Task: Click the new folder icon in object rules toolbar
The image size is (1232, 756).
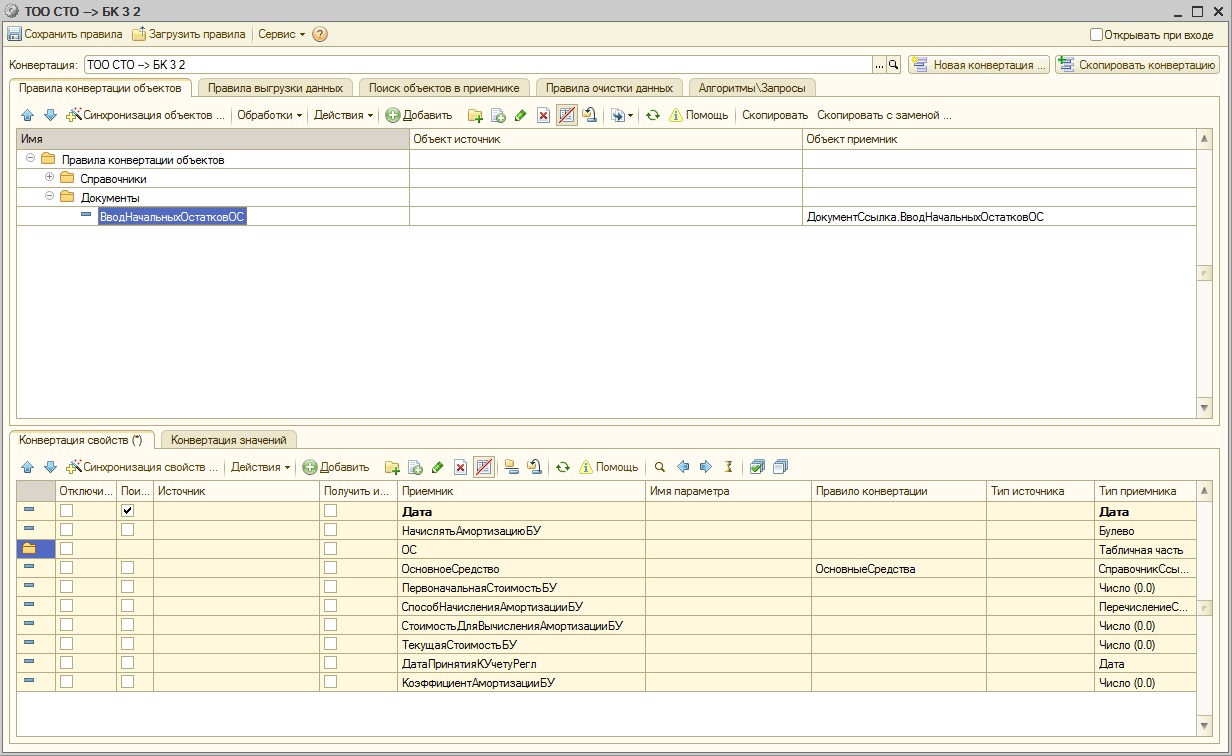Action: tap(475, 115)
